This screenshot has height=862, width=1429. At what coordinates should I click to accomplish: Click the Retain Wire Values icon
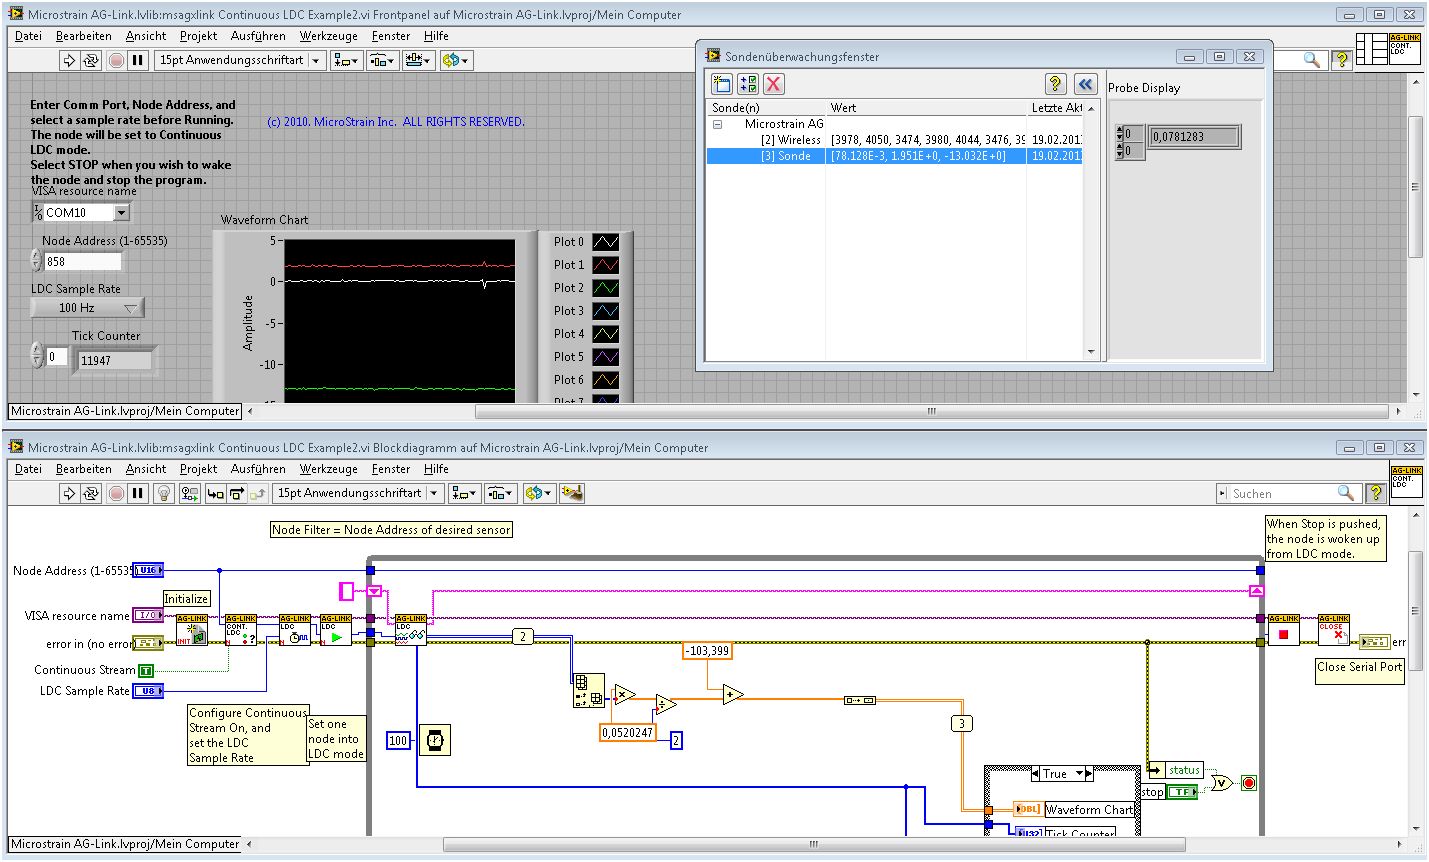(190, 493)
